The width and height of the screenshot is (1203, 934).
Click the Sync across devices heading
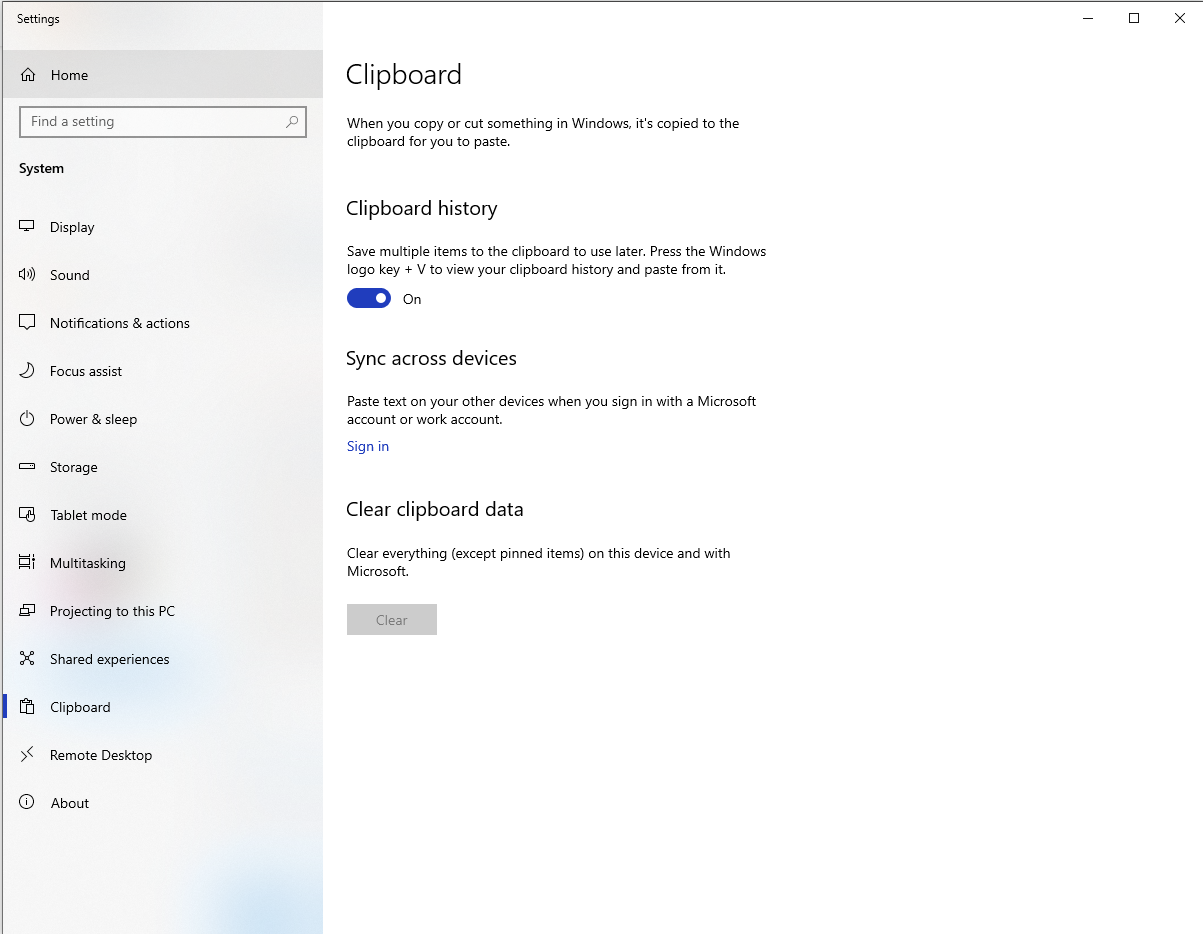pyautogui.click(x=431, y=358)
